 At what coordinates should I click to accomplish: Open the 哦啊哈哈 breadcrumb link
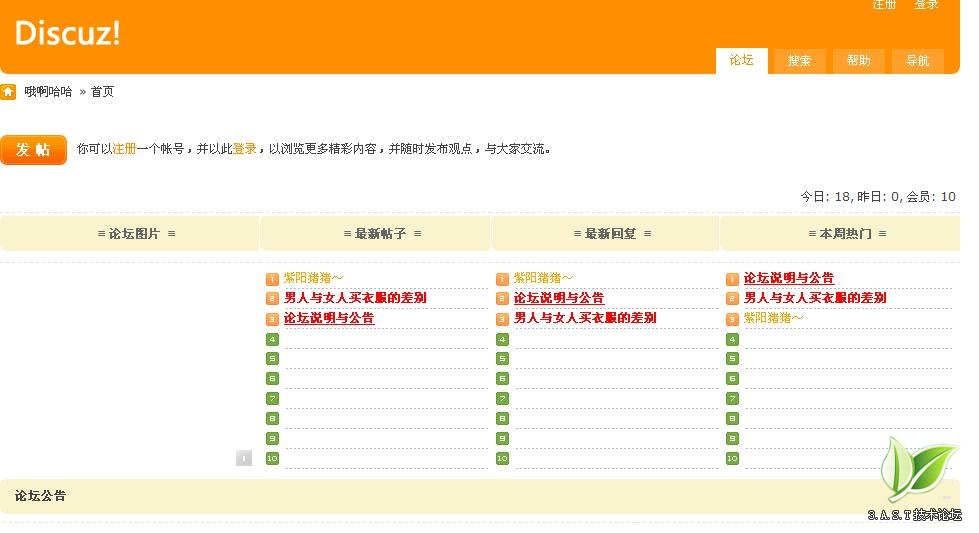pyautogui.click(x=48, y=92)
